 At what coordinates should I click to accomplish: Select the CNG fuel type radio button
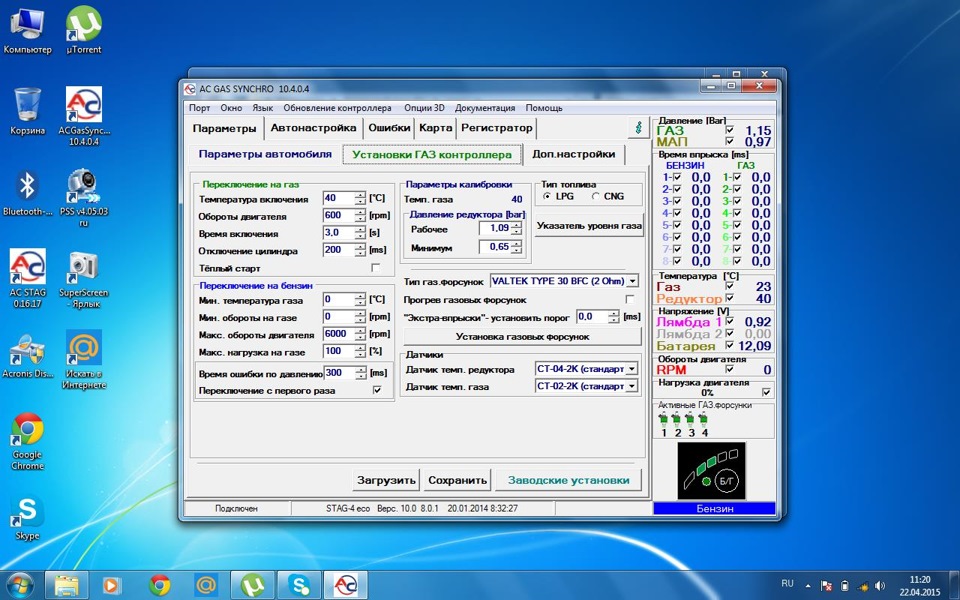[596, 197]
